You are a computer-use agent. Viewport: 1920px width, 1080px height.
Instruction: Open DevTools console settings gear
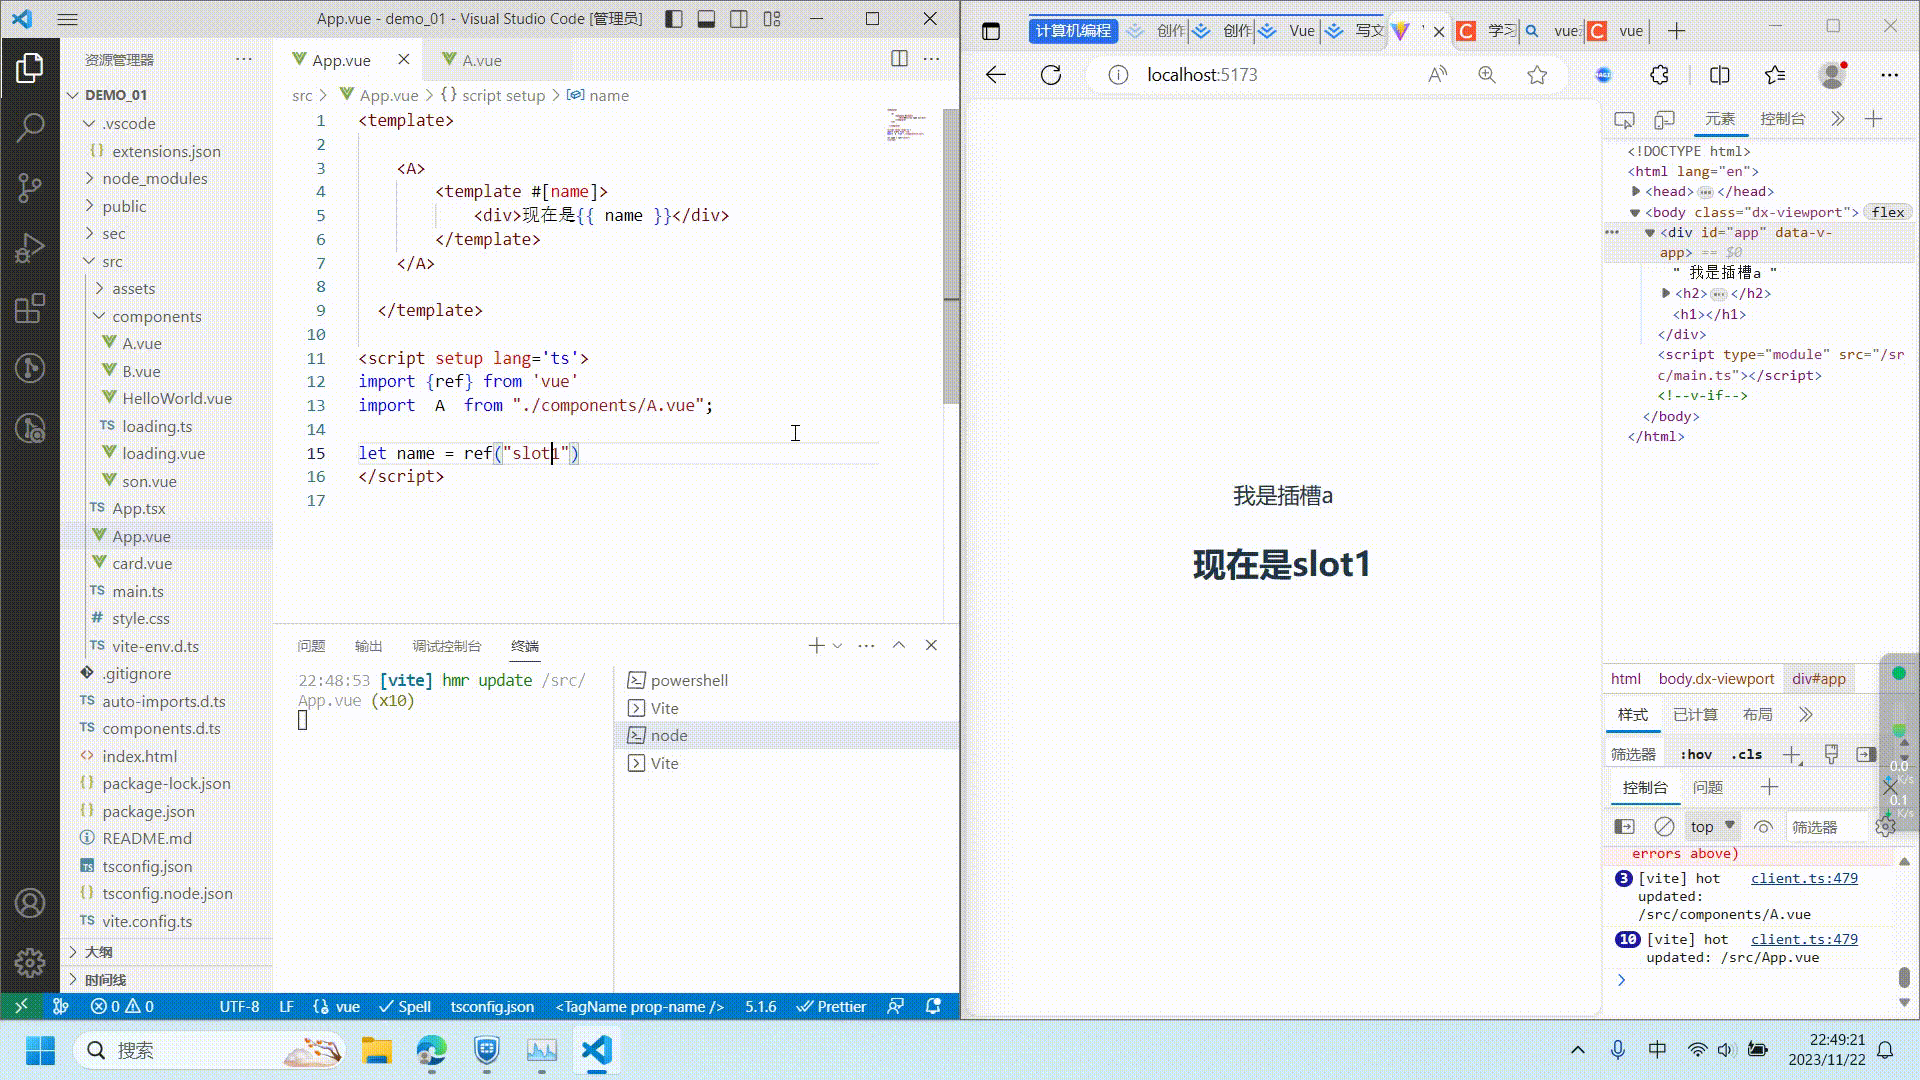[x=1885, y=826]
